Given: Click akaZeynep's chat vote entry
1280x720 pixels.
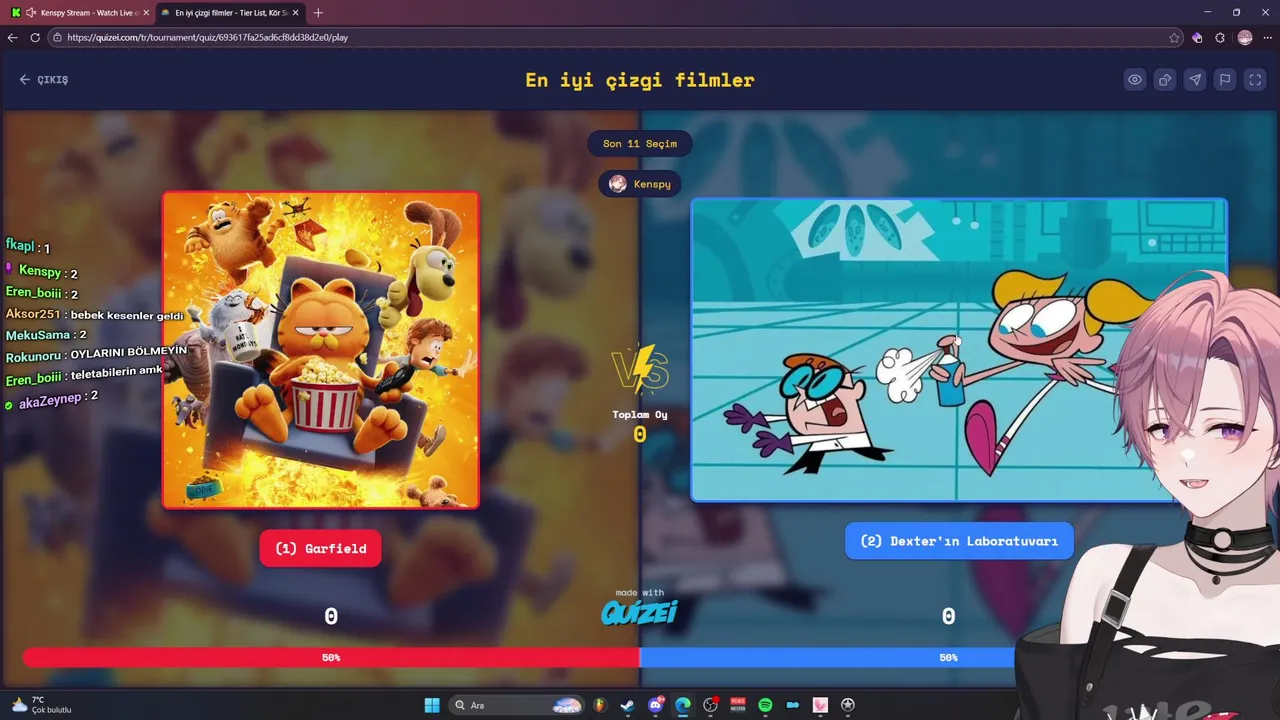Looking at the screenshot, I should pos(51,398).
